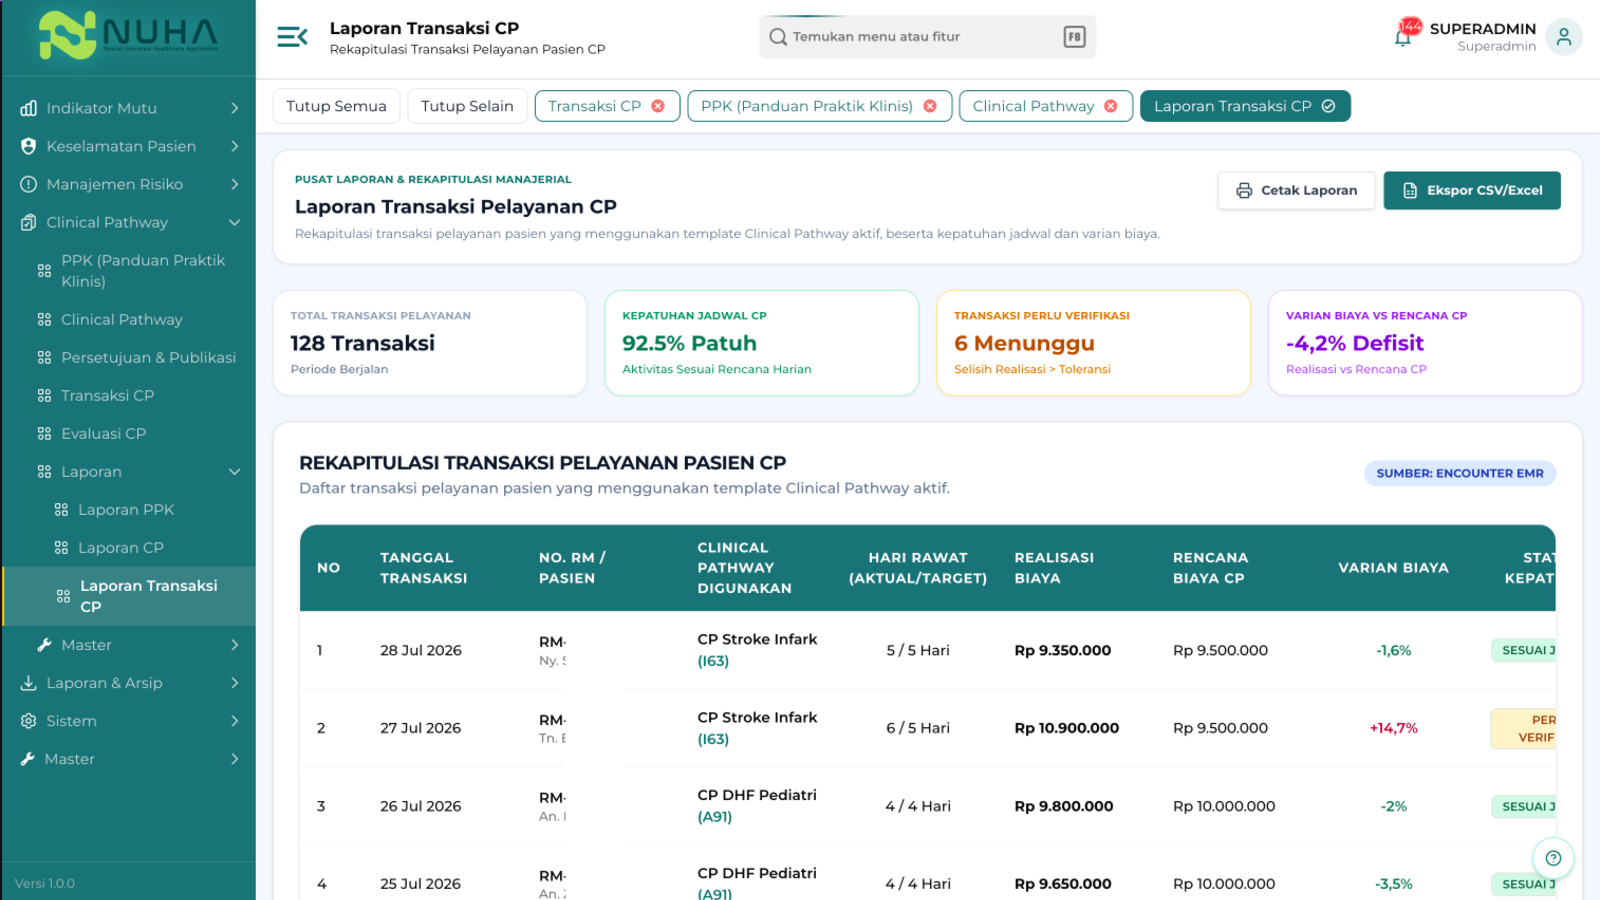Open the user profile avatar icon

pos(1564,37)
